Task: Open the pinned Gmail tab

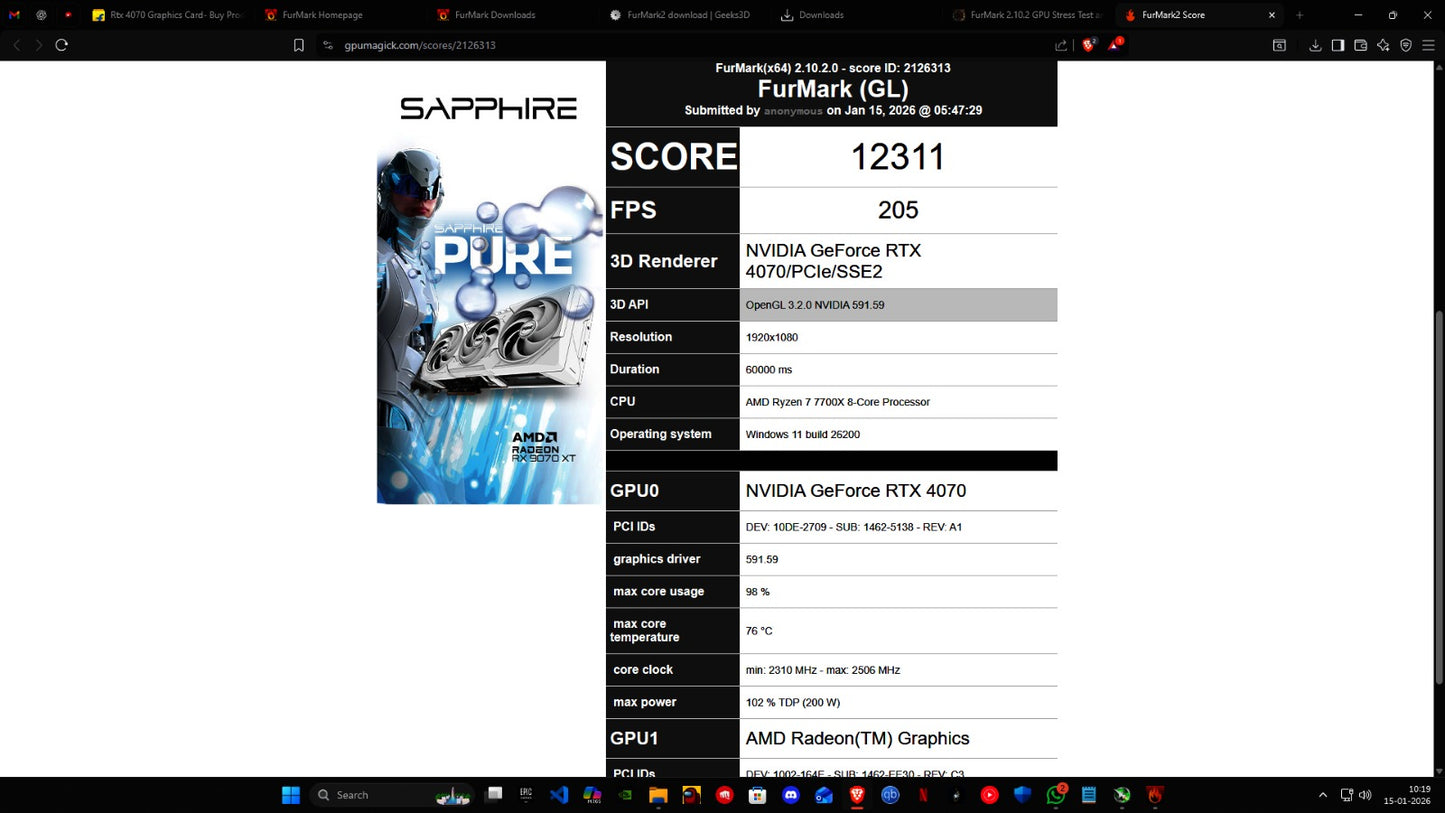Action: tap(14, 15)
